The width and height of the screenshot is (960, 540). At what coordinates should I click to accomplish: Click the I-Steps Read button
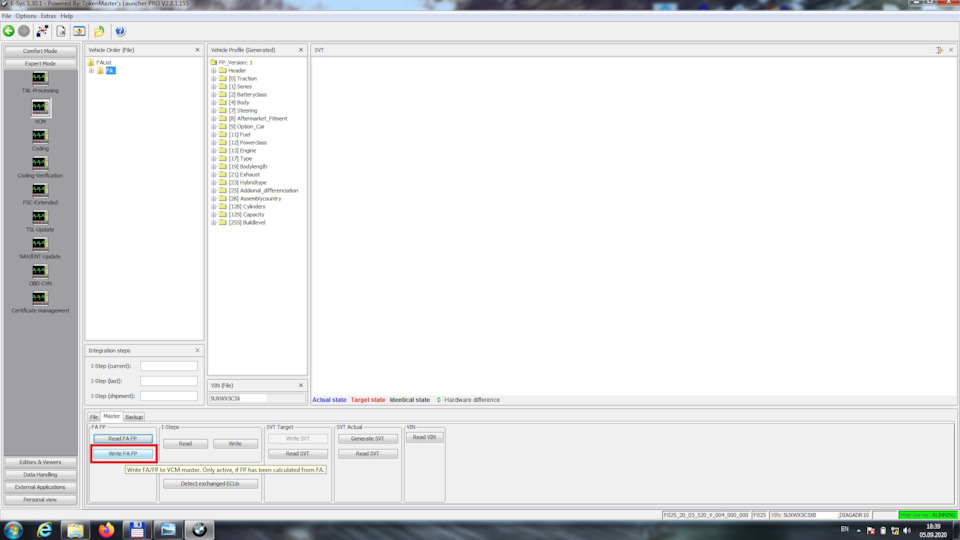pyautogui.click(x=185, y=443)
